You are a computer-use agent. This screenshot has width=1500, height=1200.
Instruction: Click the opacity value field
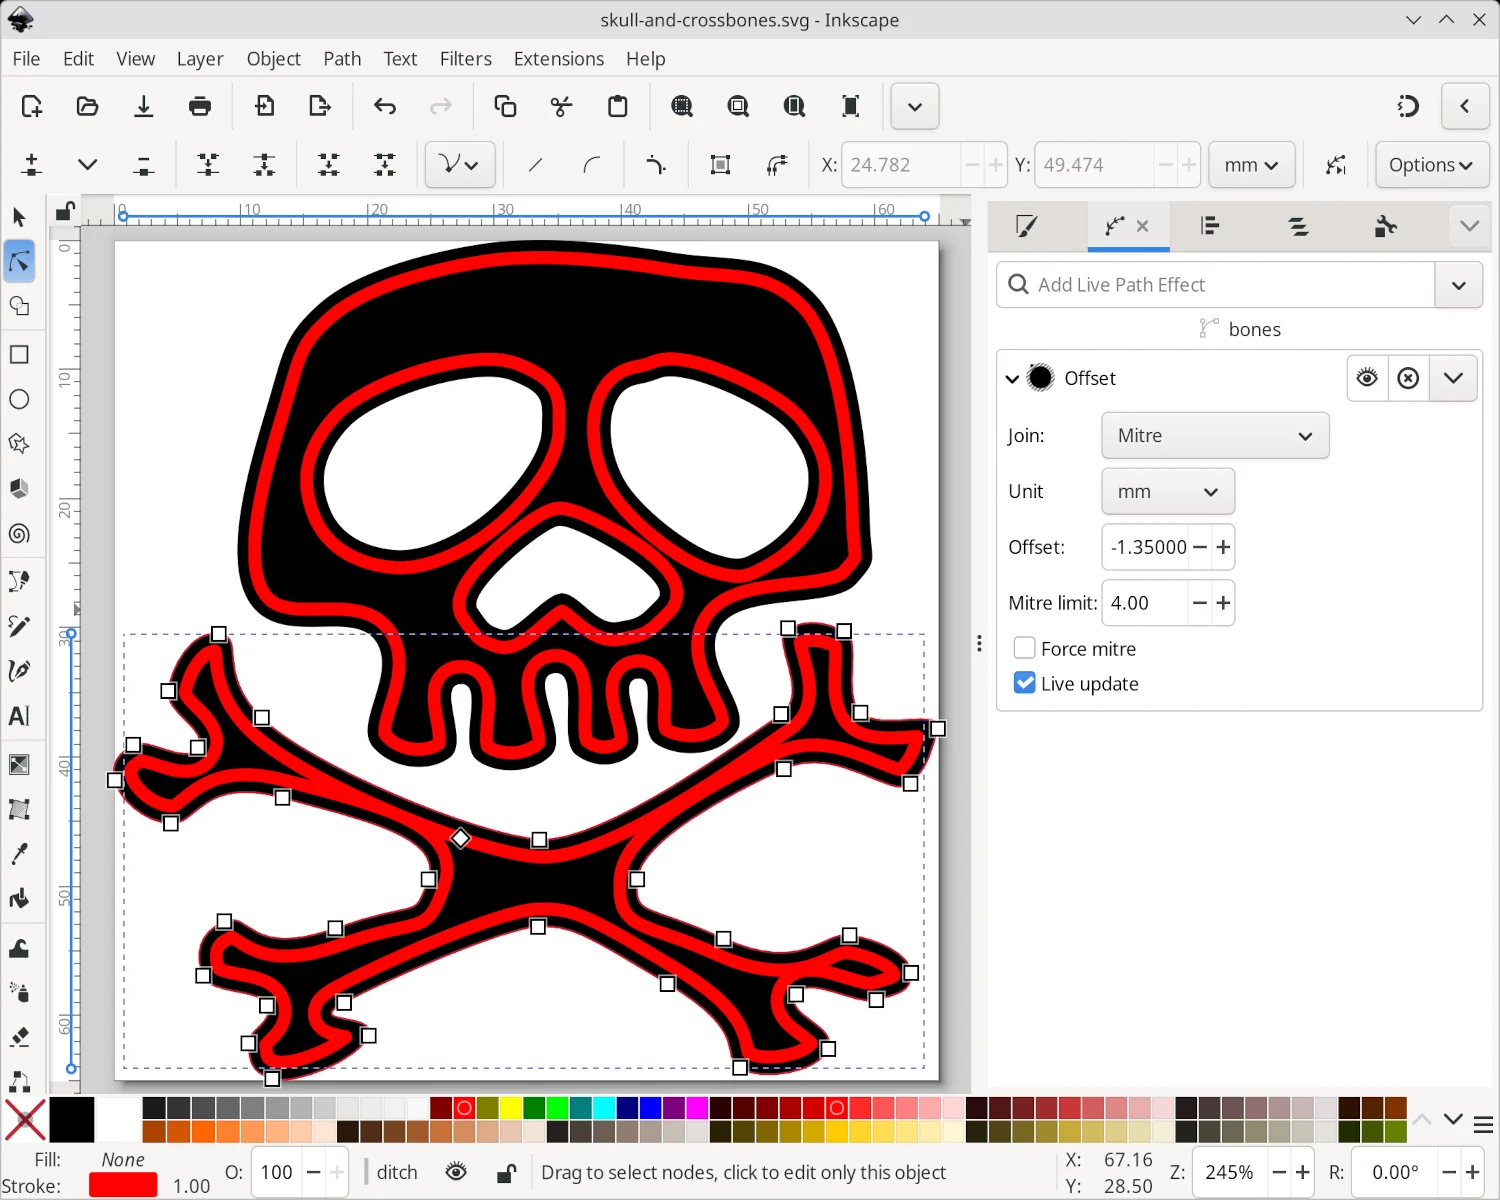click(277, 1172)
